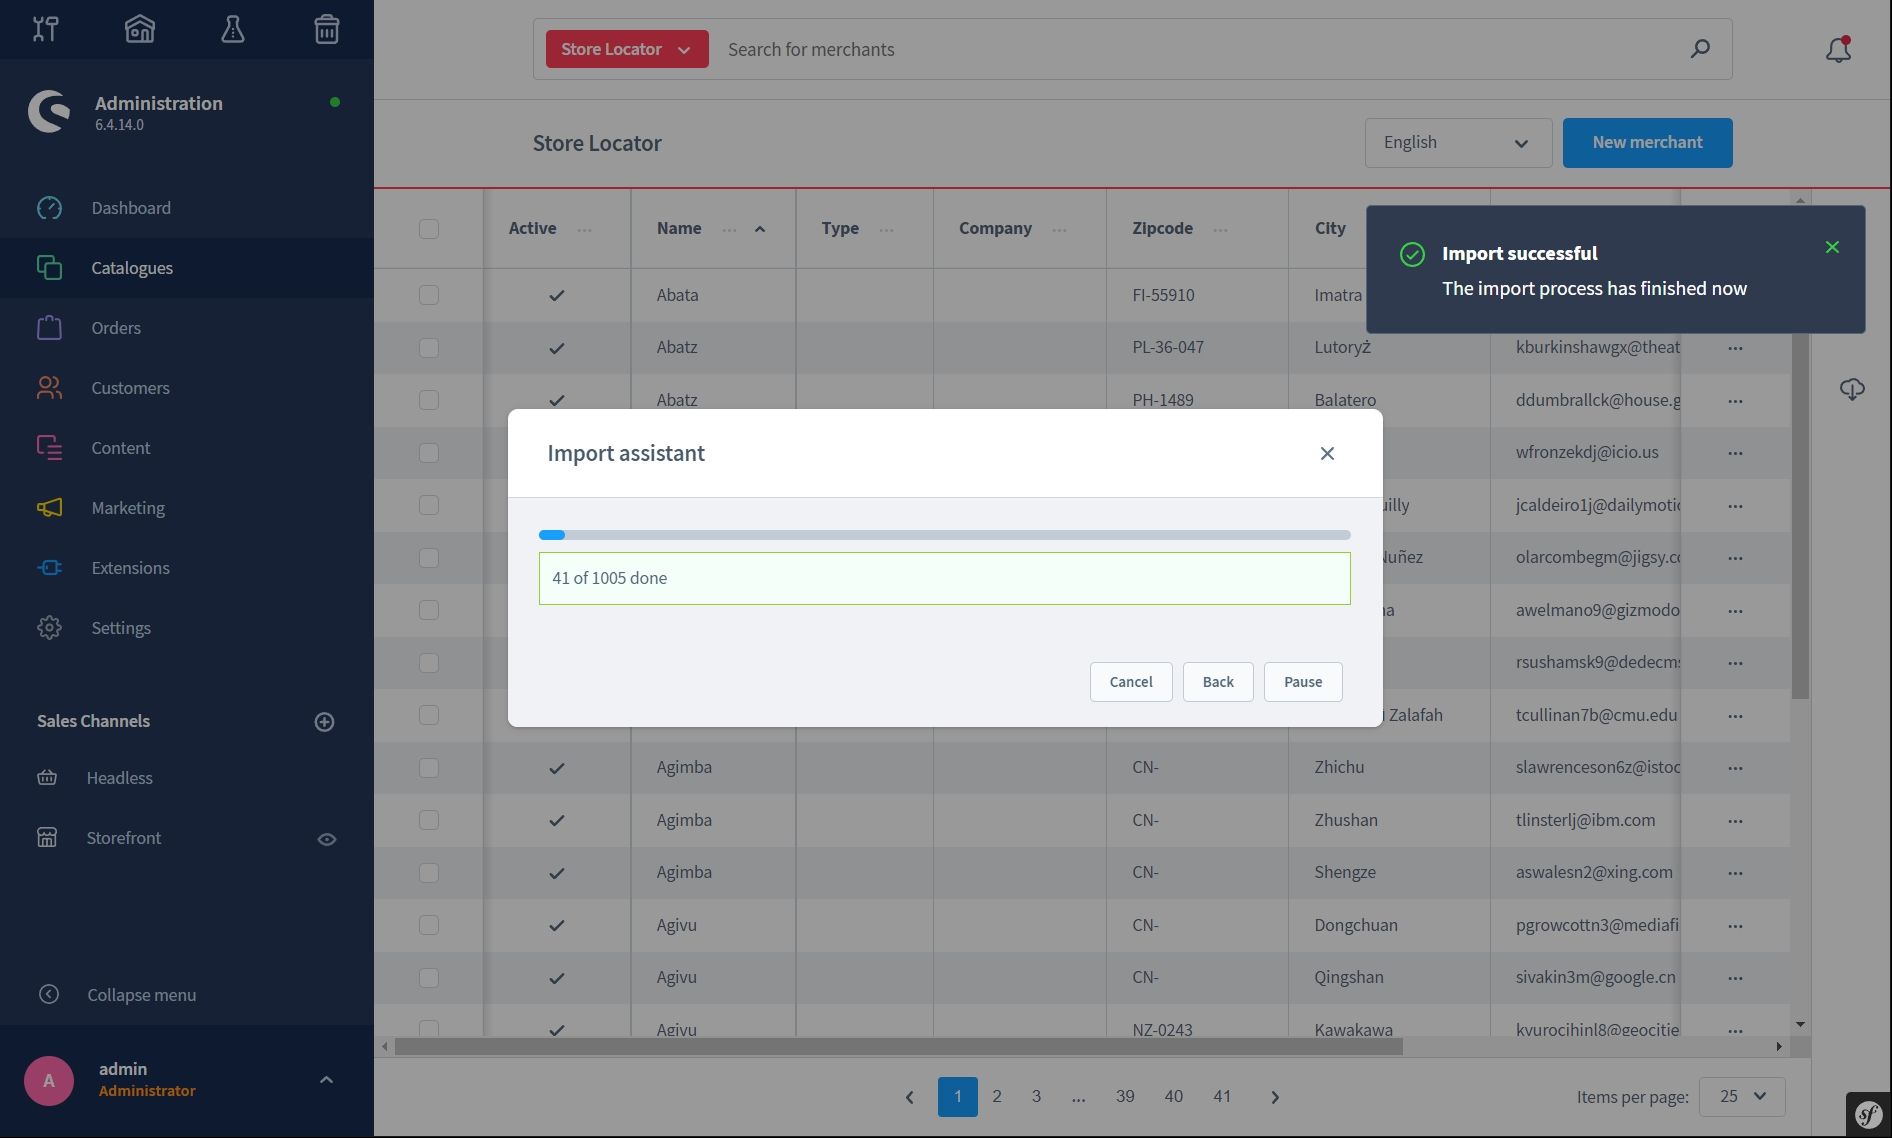Click the flask icon in top bar
The width and height of the screenshot is (1892, 1138).
click(x=232, y=29)
